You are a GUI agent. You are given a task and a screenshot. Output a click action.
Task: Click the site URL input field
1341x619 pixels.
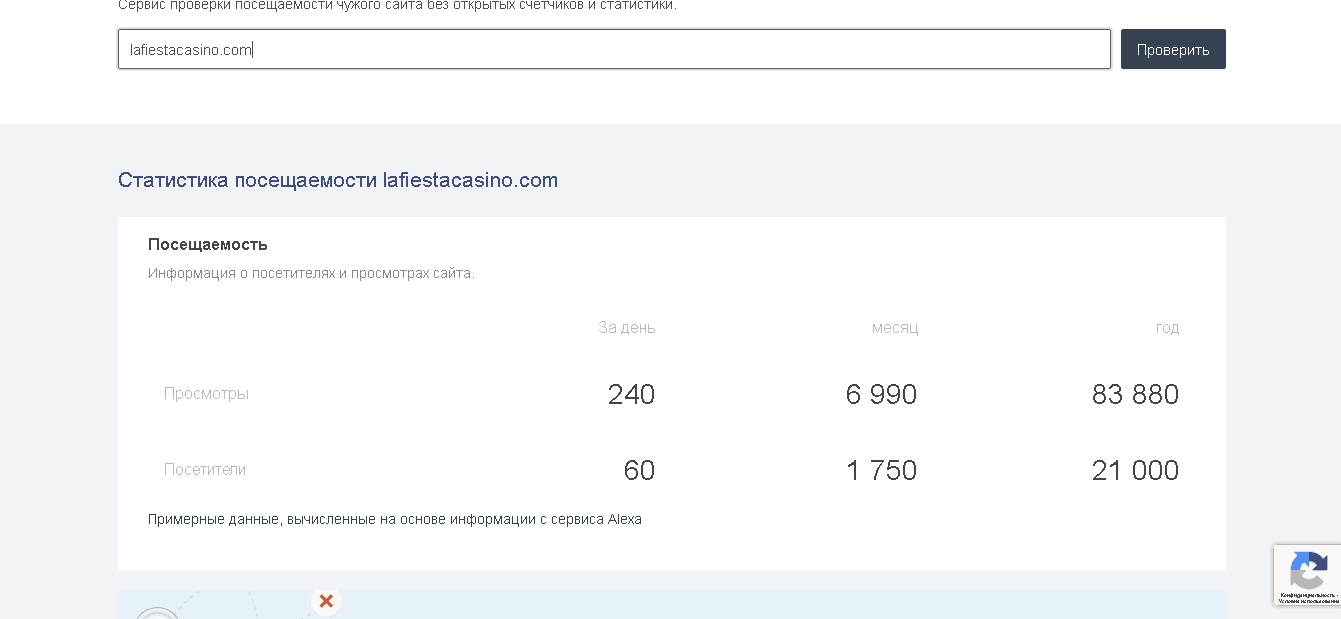[x=613, y=49]
